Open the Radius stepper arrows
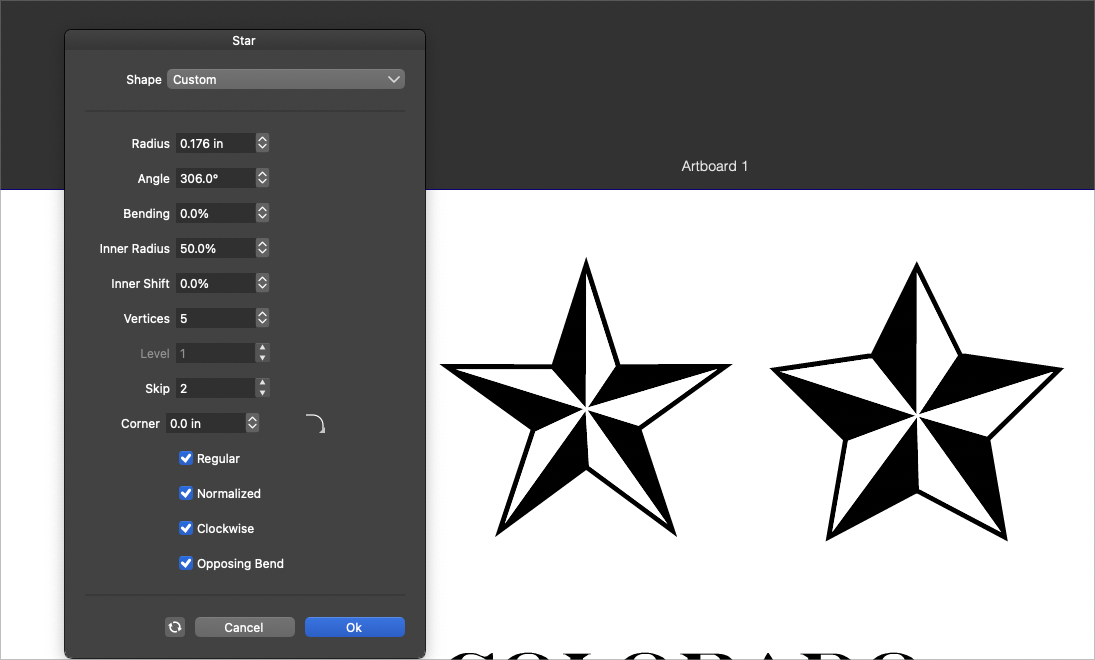The image size is (1095, 660). click(x=262, y=144)
